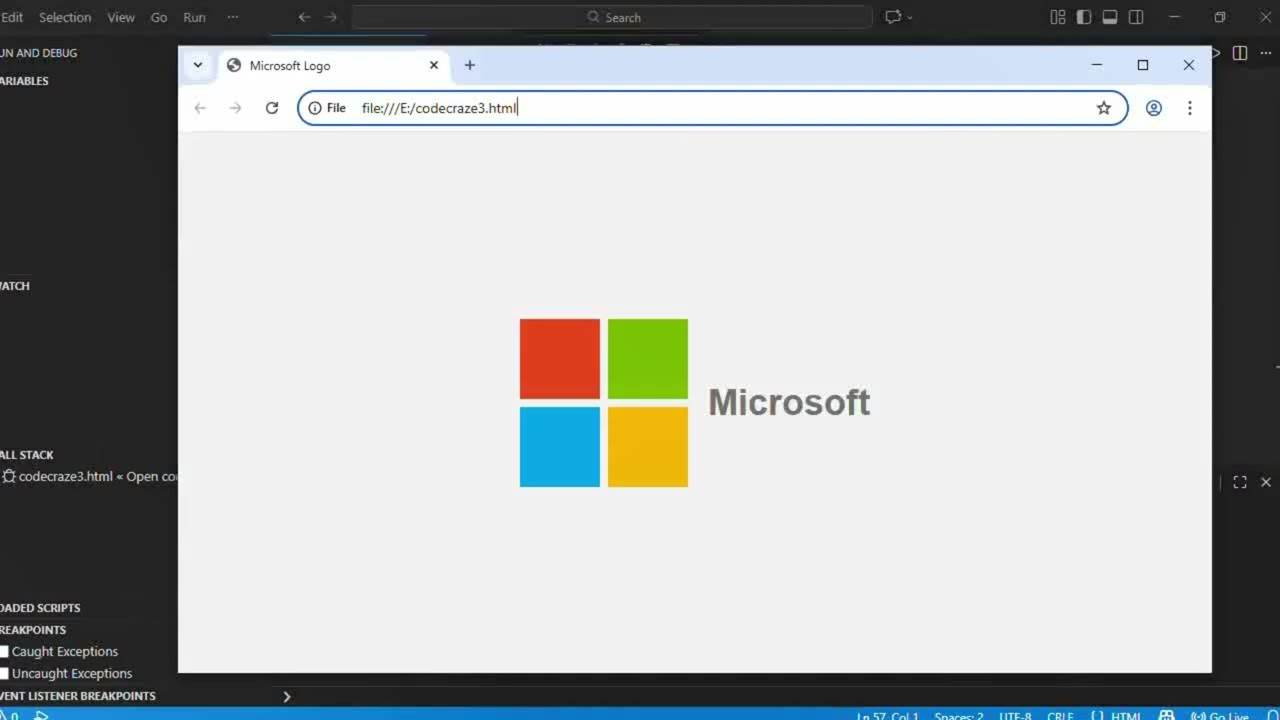Open the chat icon dropdown arrow
Viewport: 1280px width, 720px height.
click(910, 17)
